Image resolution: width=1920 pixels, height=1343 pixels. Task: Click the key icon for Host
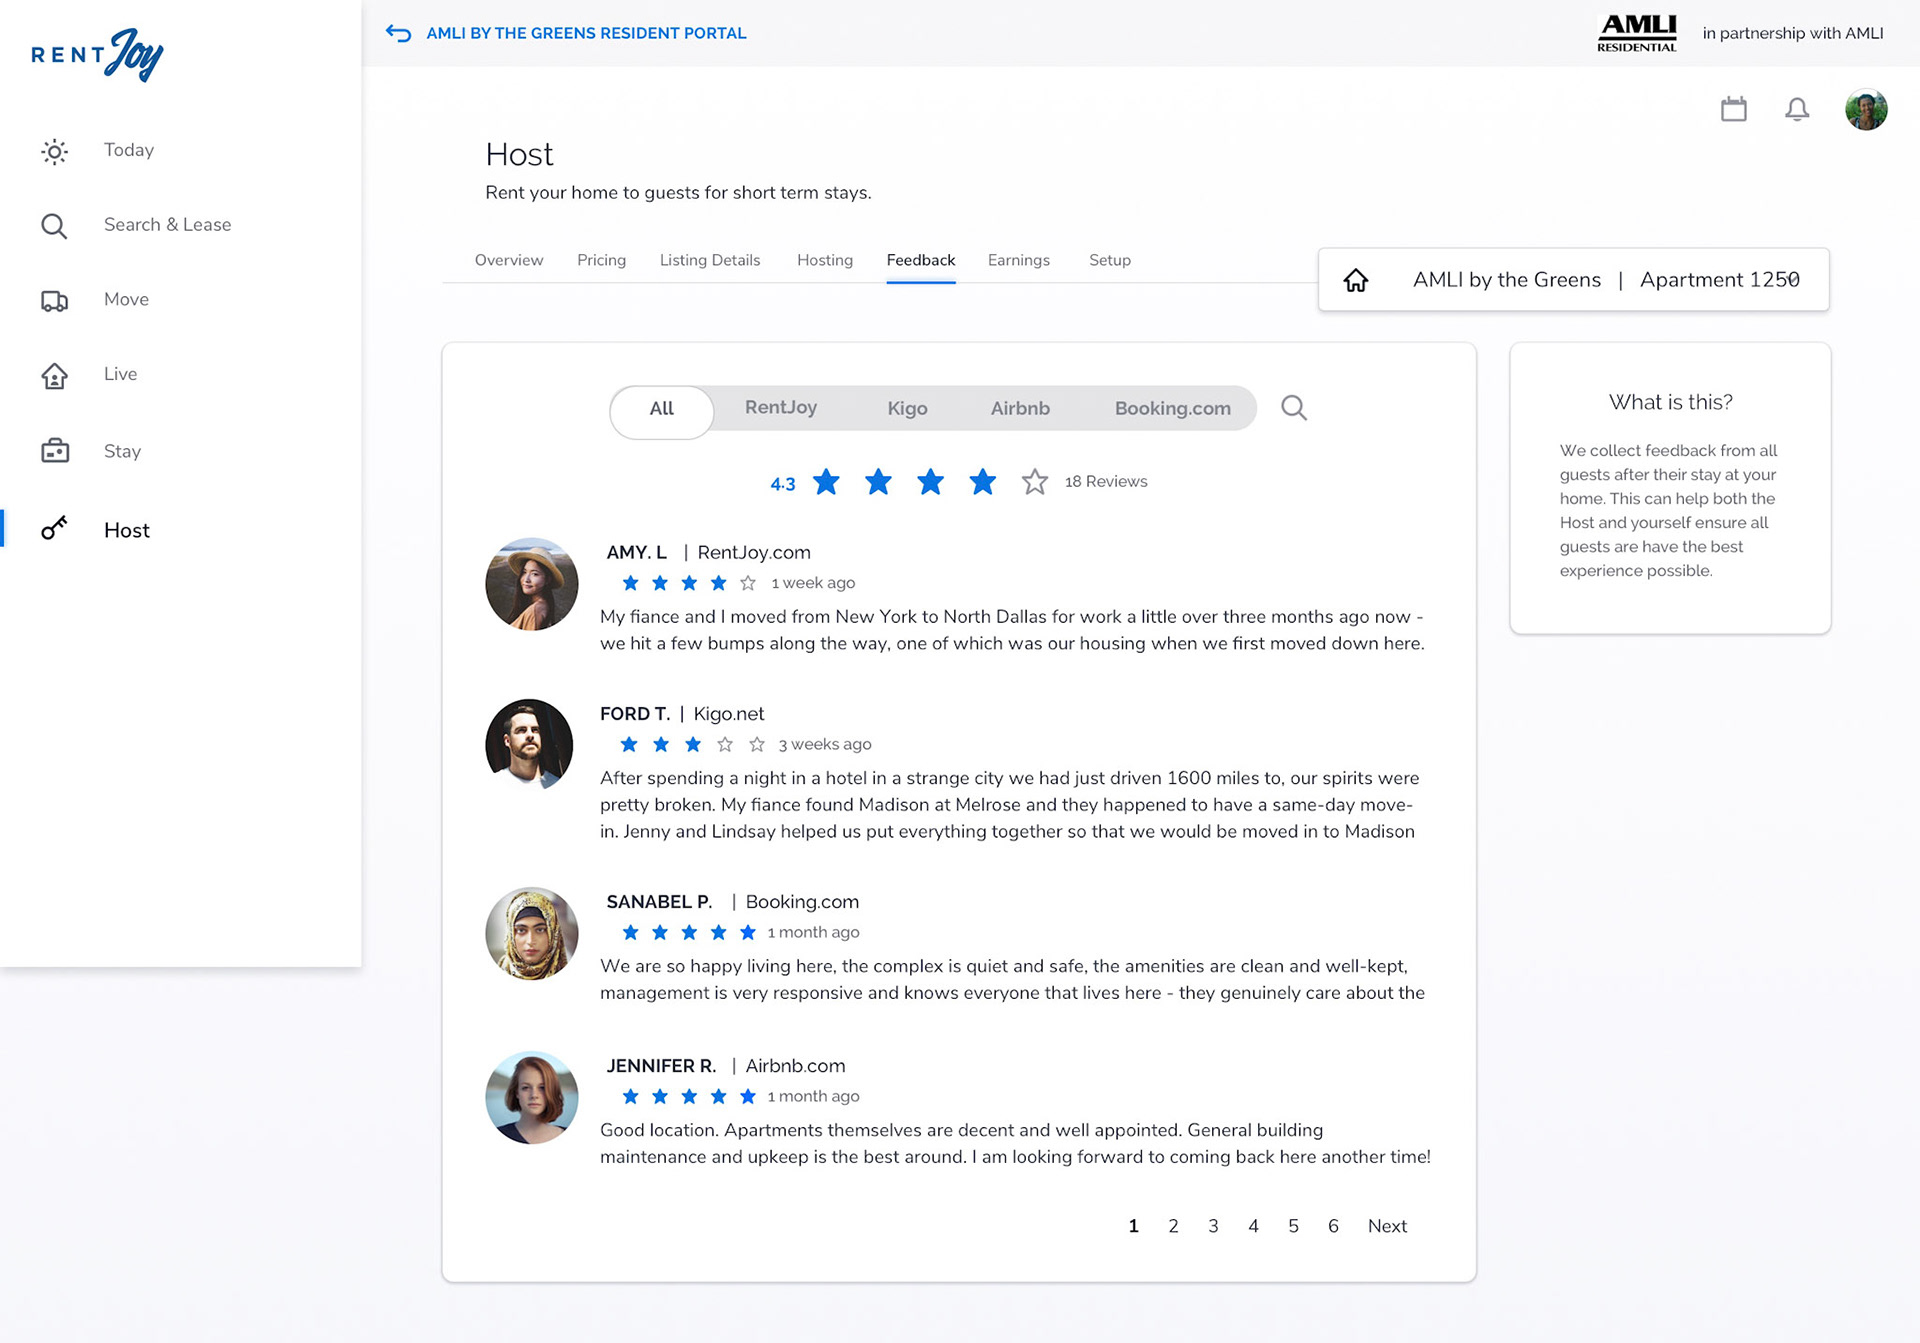[54, 529]
